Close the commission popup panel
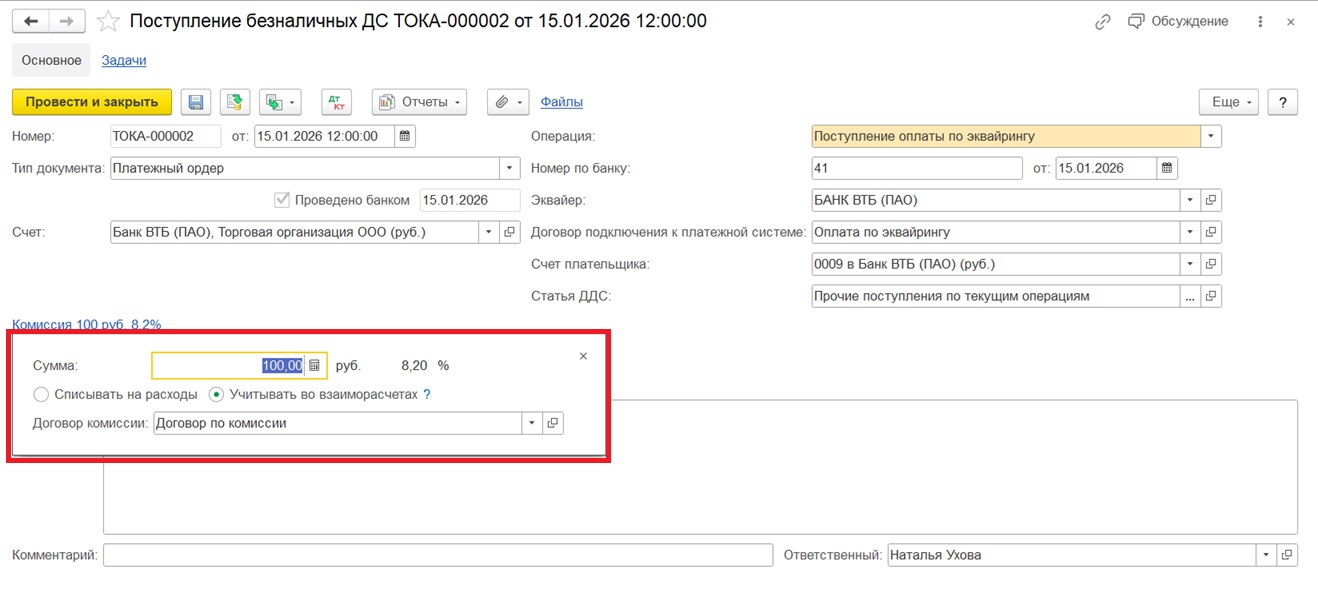Viewport: 1318px width, 593px height. click(x=584, y=356)
